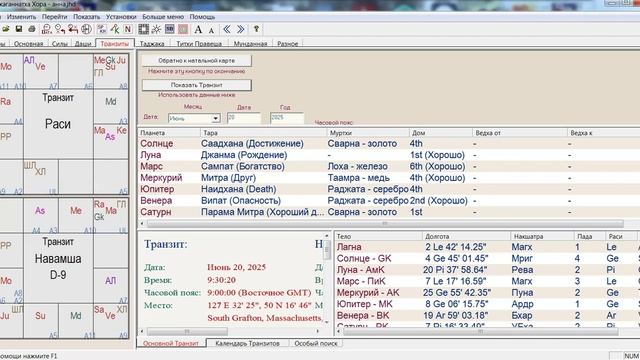Click the Солнце - GK longitude row
640x360 pixels.
pyautogui.click(x=487, y=258)
